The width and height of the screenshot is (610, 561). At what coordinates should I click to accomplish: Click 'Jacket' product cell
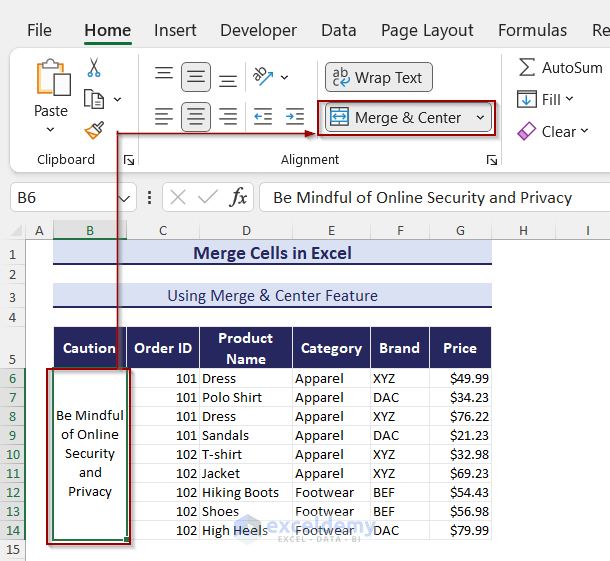click(246, 473)
